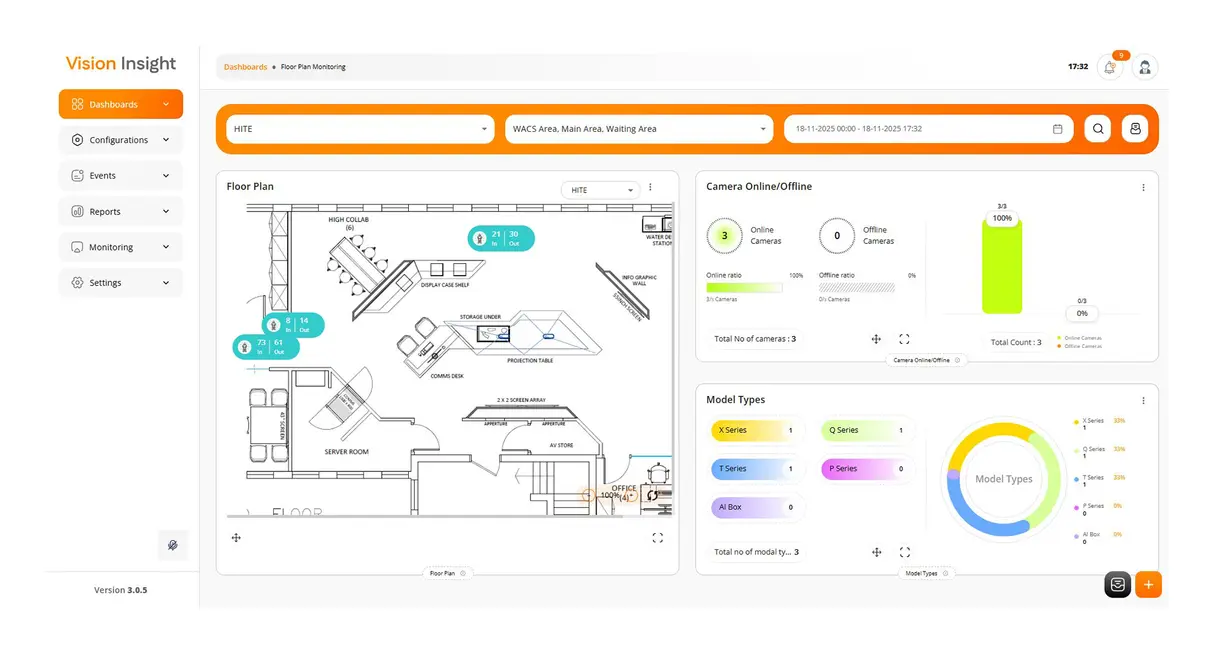The width and height of the screenshot is (1214, 653).
Task: Click the Offline ratio striped progress bar
Action: tap(856, 287)
